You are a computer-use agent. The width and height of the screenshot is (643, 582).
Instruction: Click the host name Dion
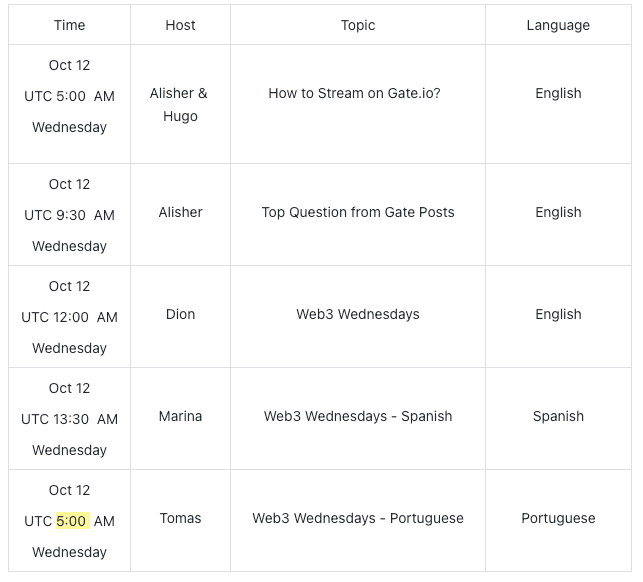pos(180,314)
